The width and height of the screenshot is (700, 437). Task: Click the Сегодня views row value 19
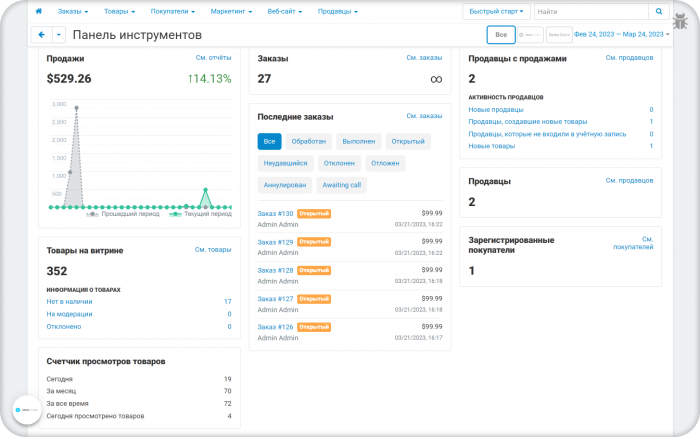(x=228, y=379)
